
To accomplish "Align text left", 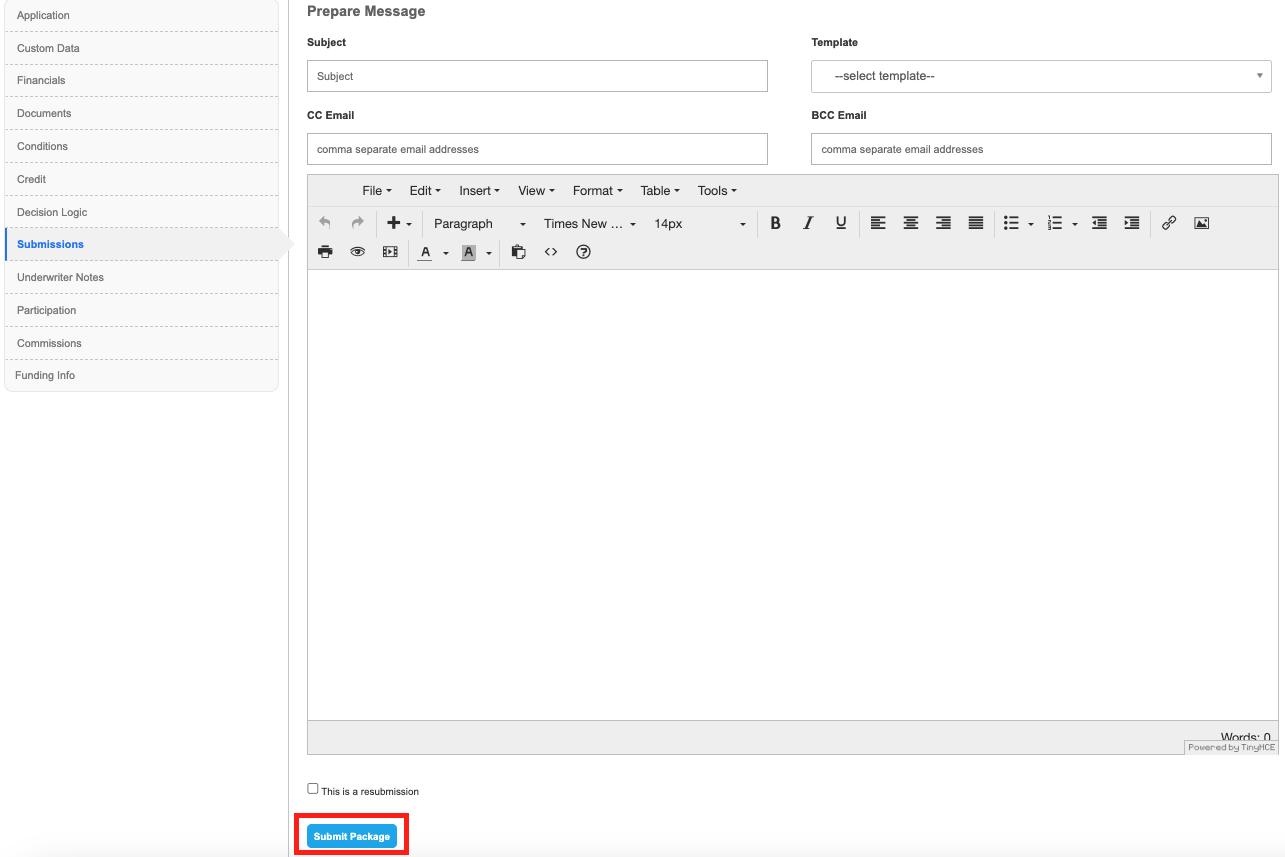I will pyautogui.click(x=878, y=223).
